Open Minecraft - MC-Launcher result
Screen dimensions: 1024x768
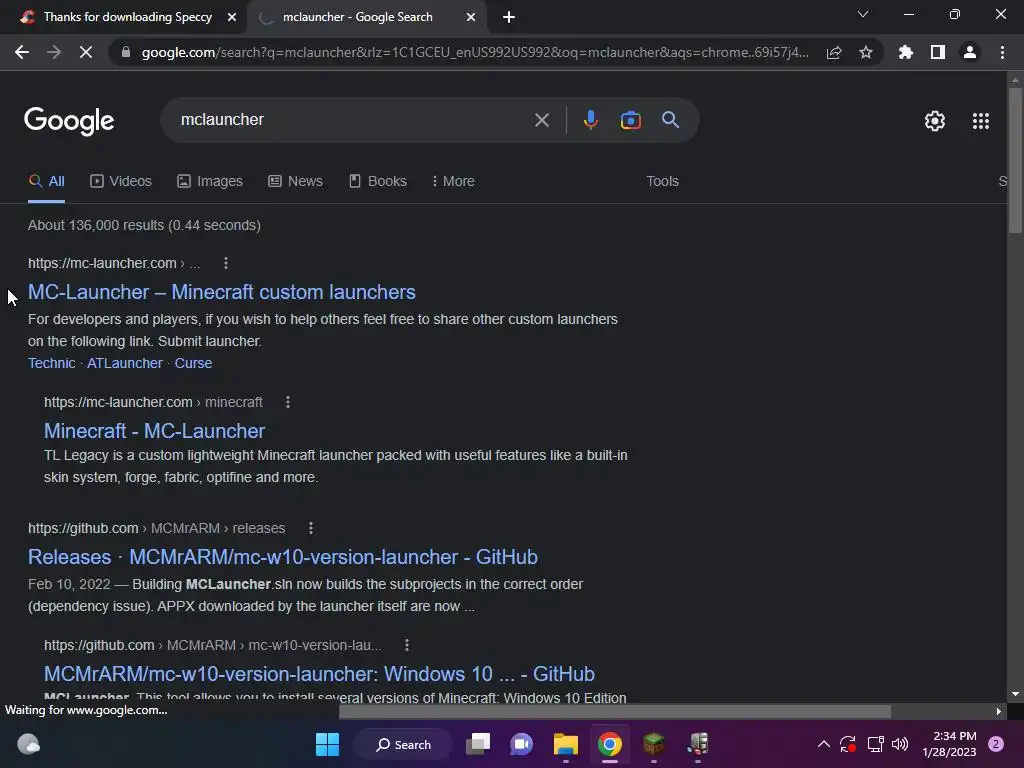click(x=154, y=431)
